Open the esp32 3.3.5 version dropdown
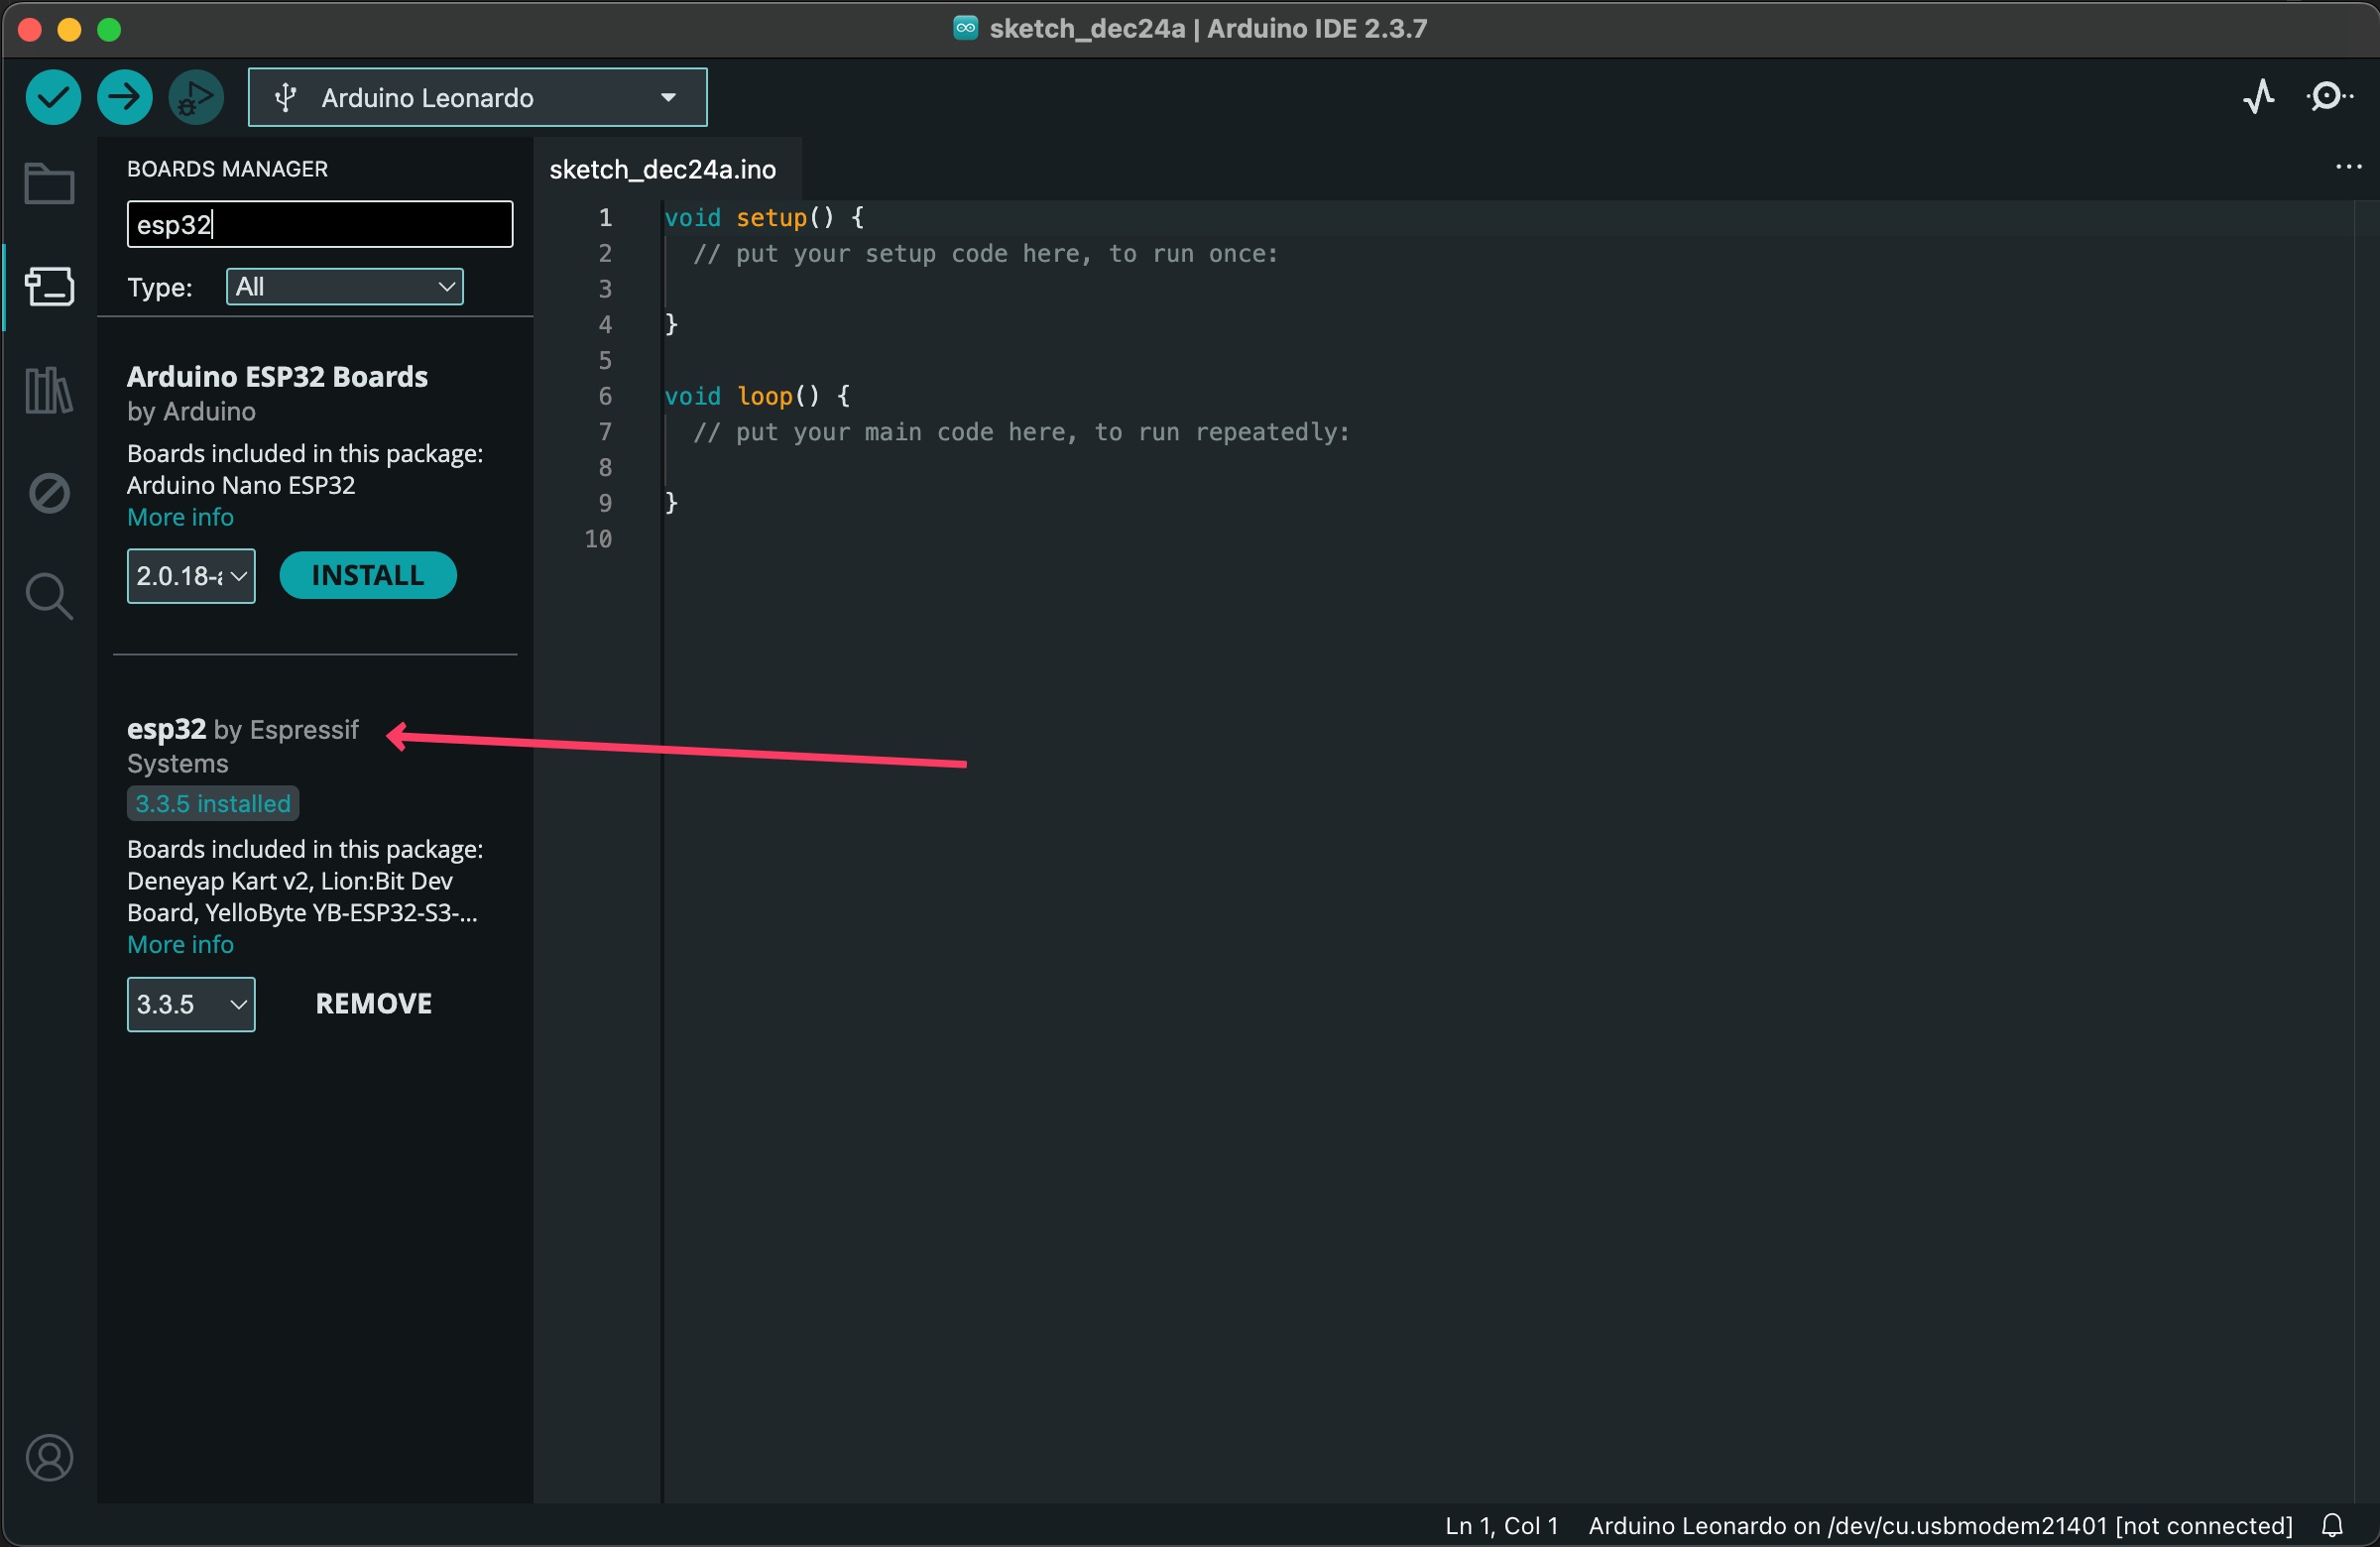 (x=190, y=1004)
